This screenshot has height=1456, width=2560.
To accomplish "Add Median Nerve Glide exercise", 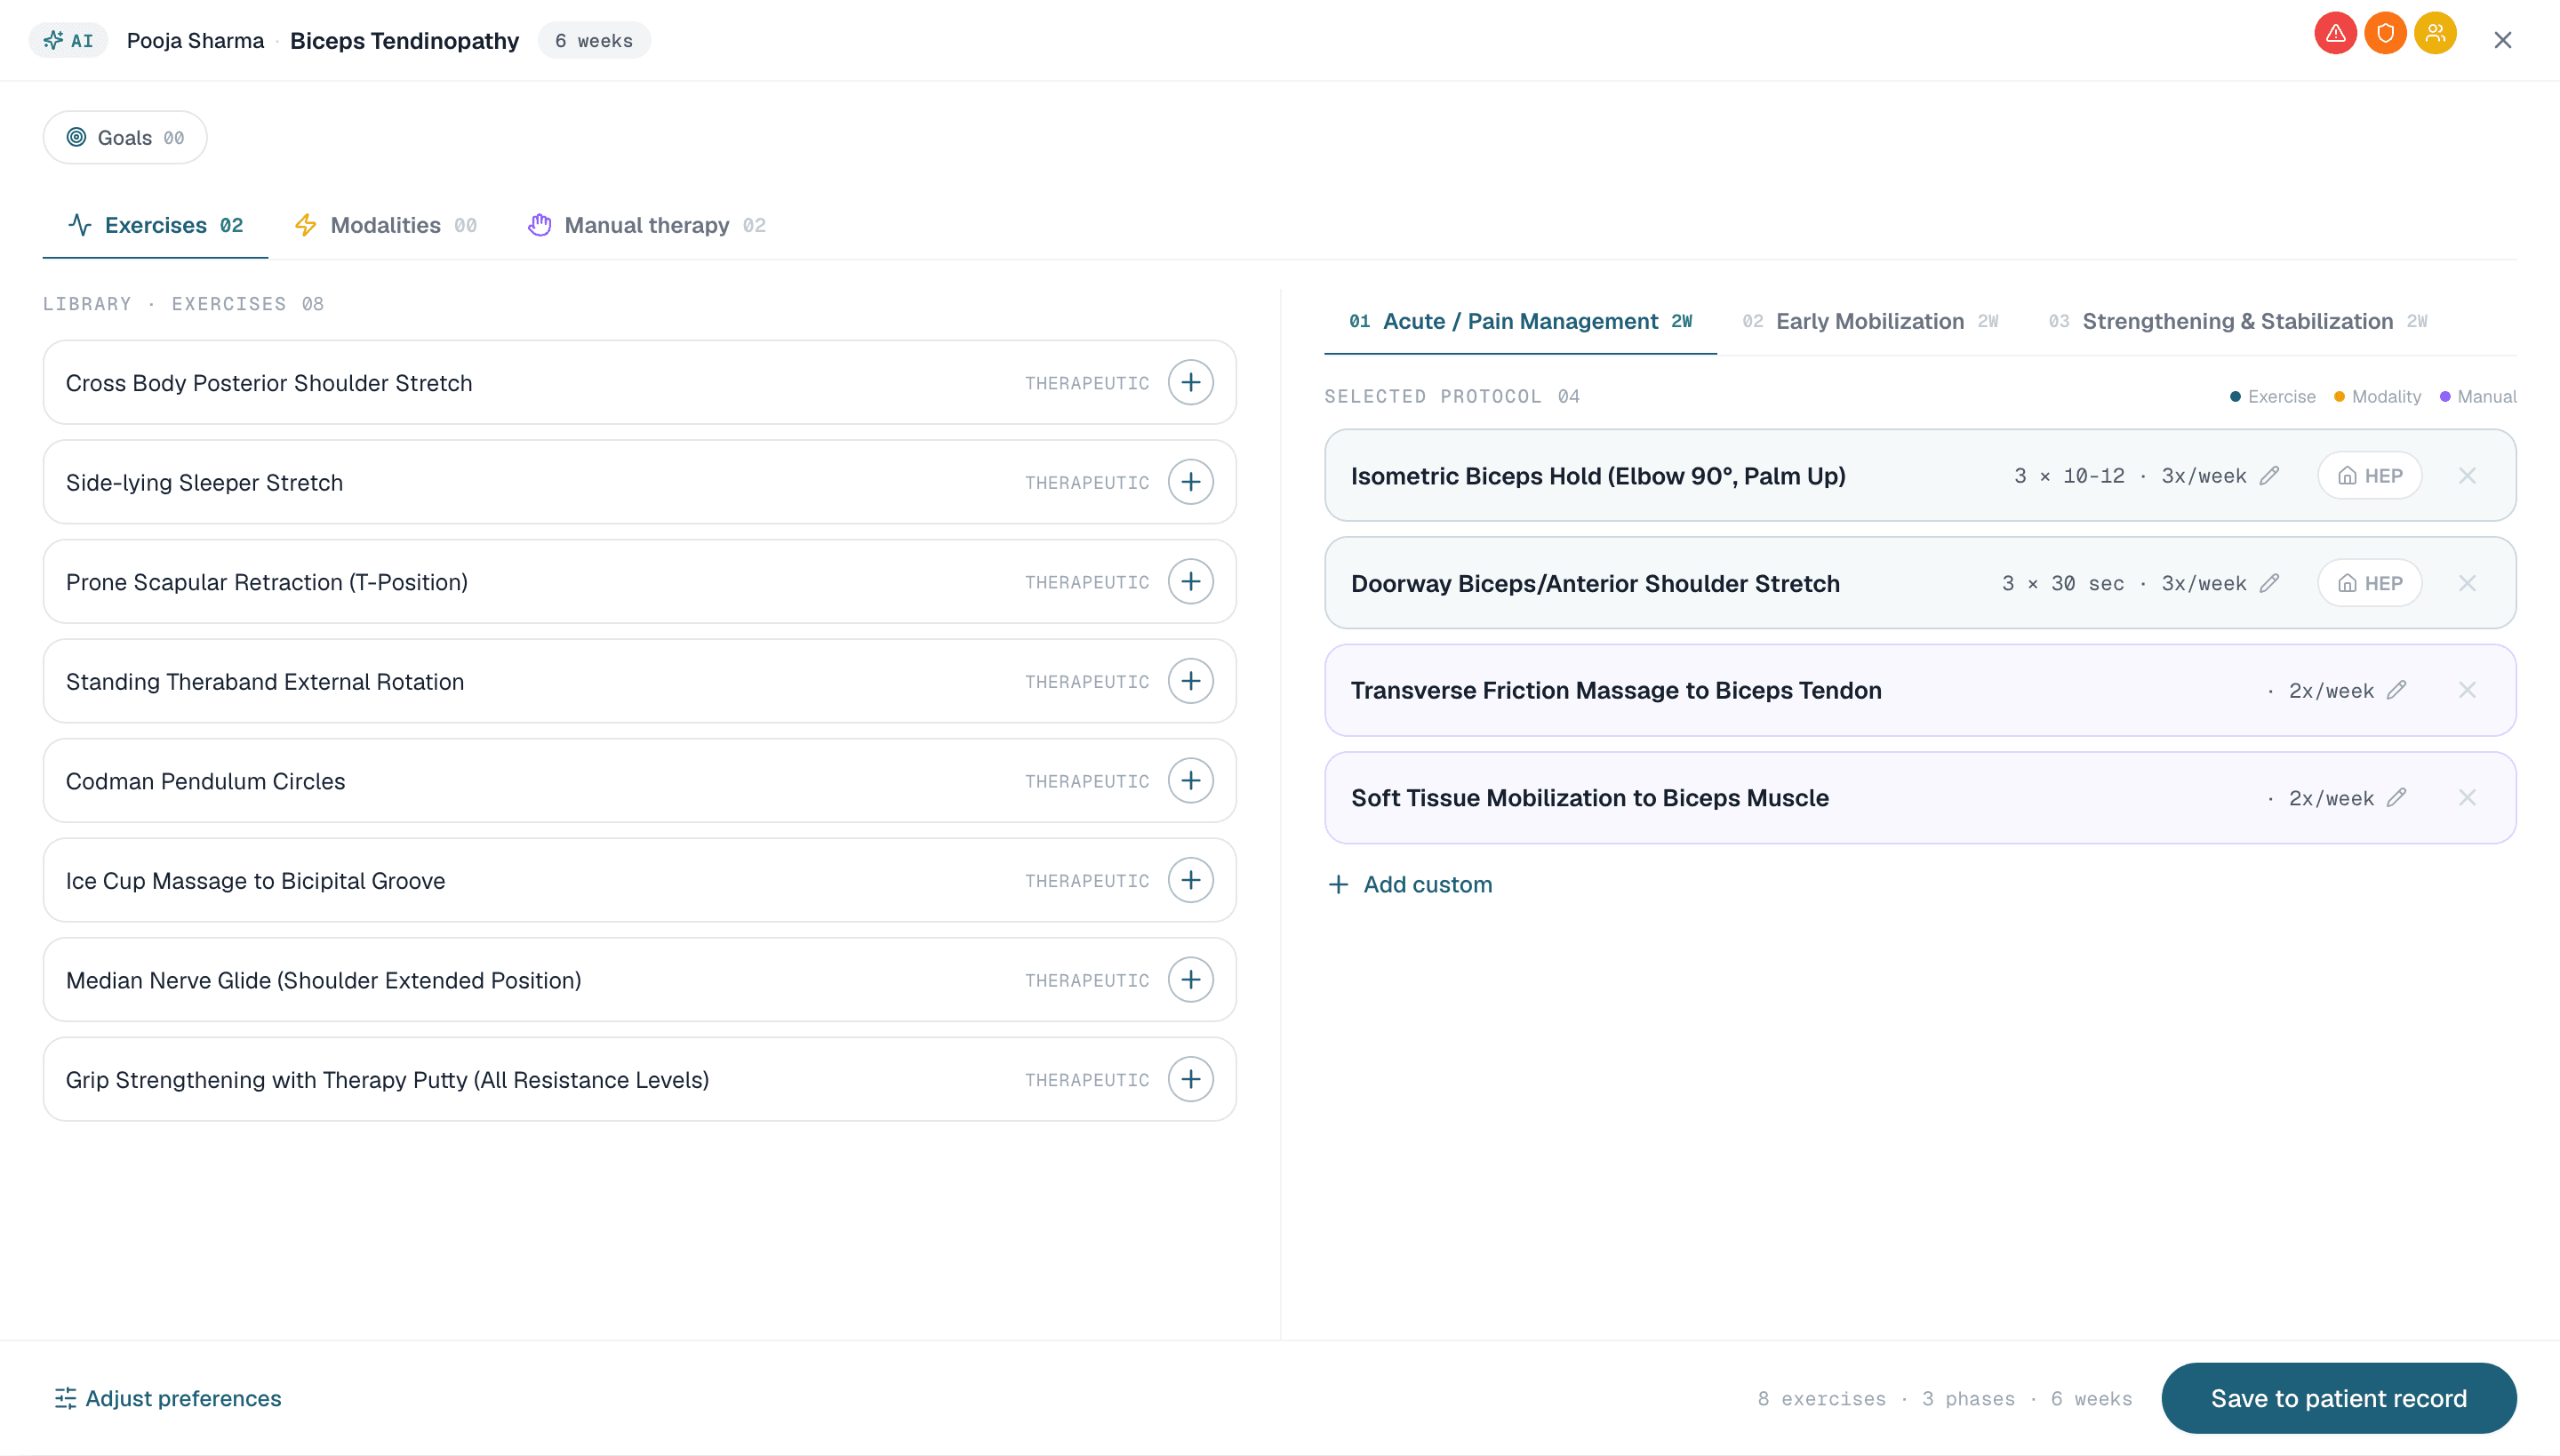I will pyautogui.click(x=1190, y=979).
